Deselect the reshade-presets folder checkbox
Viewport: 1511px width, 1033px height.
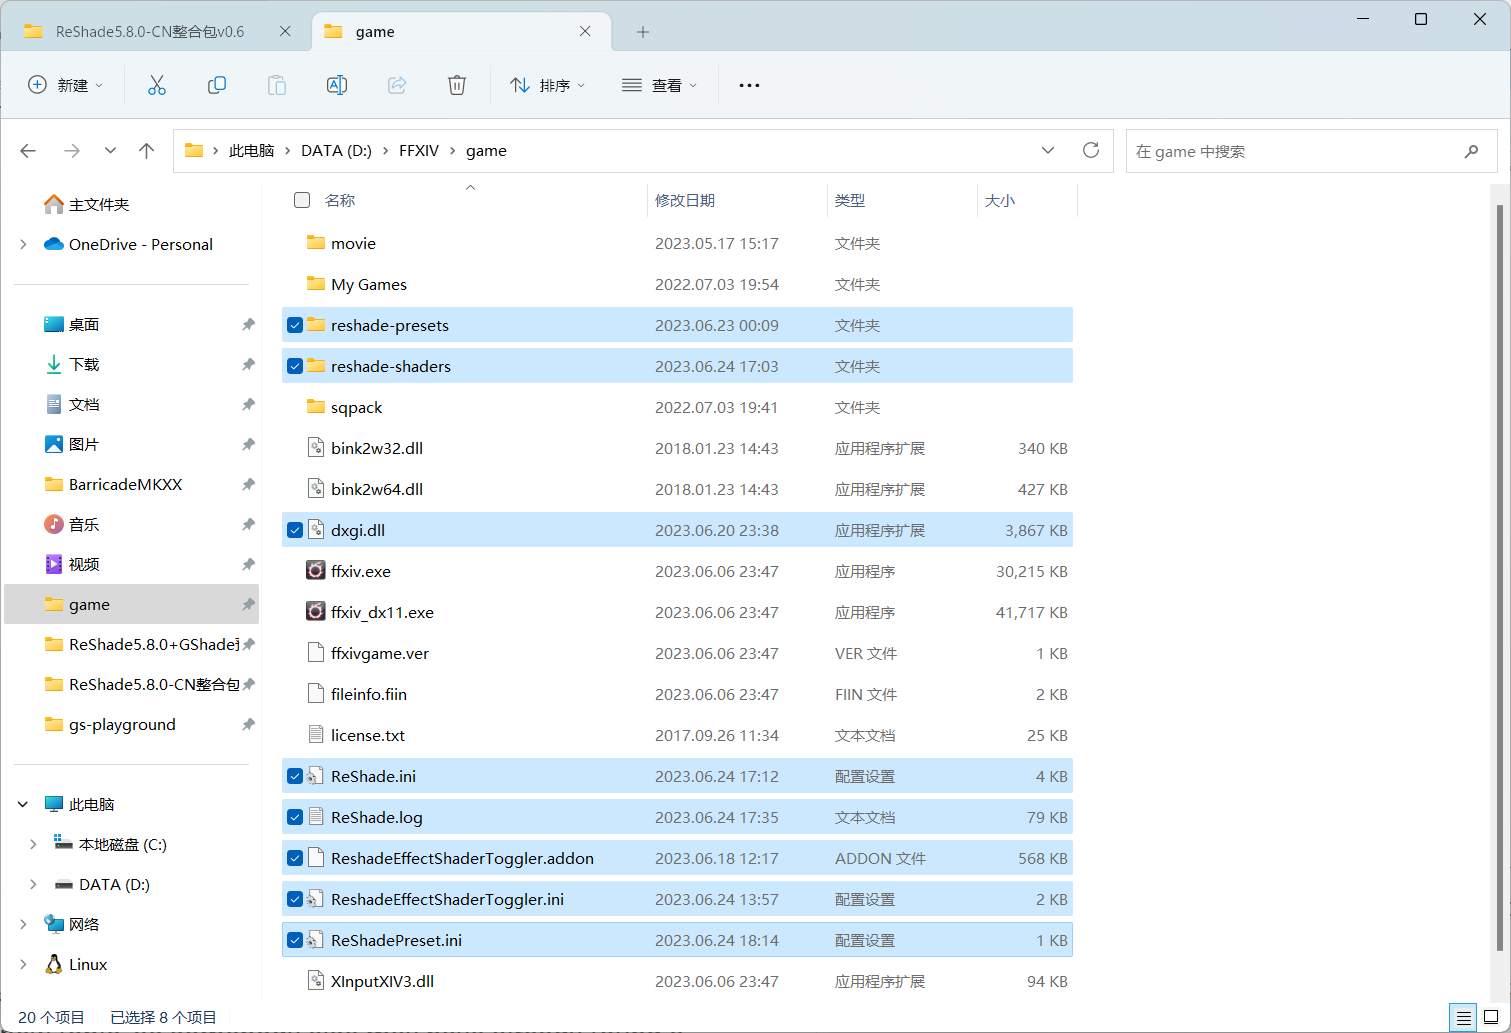295,326
